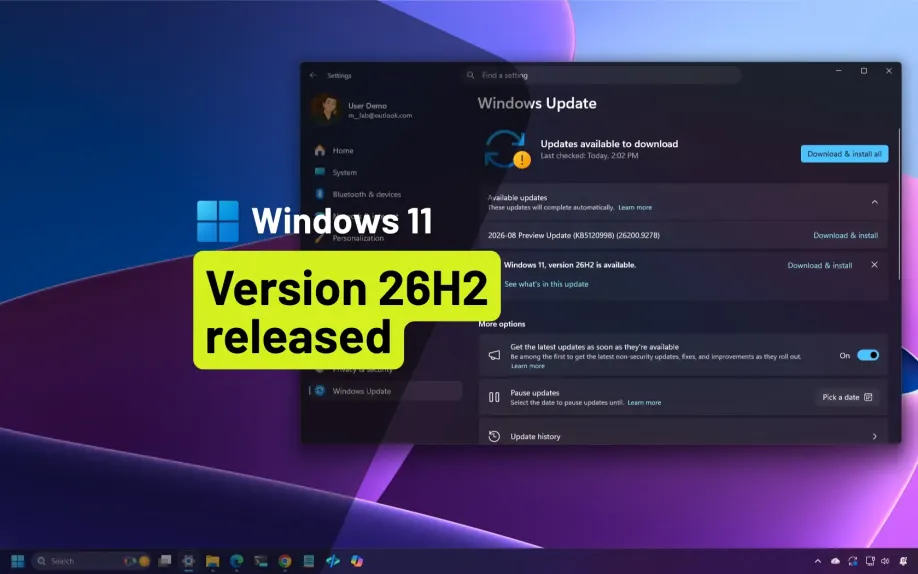Open Visual Studio Code from the taskbar
The image size is (918, 574).
click(x=333, y=561)
